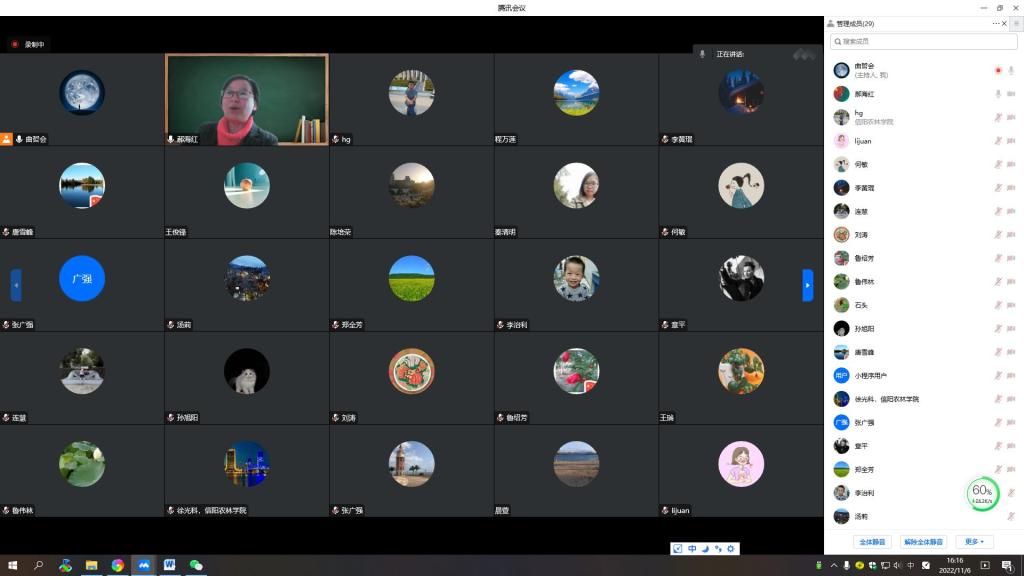Toggle 何敏's muted microphone in member list

tap(997, 164)
